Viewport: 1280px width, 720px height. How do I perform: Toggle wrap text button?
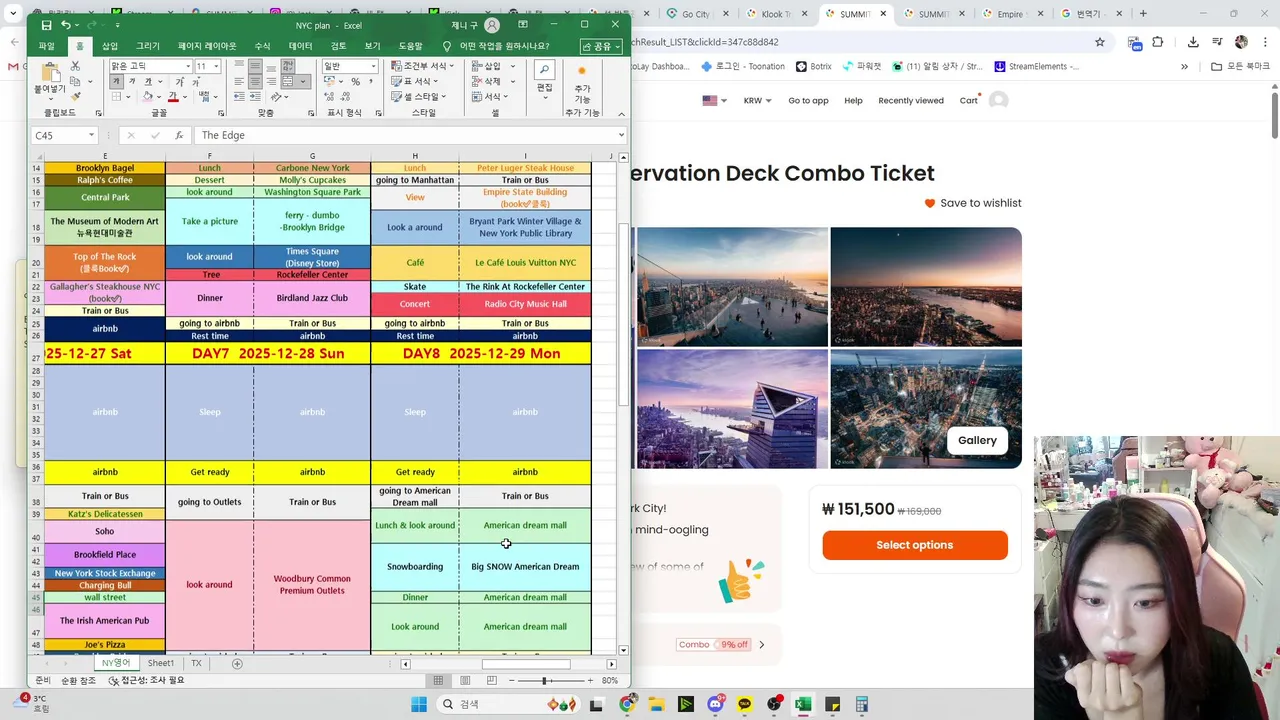[288, 66]
